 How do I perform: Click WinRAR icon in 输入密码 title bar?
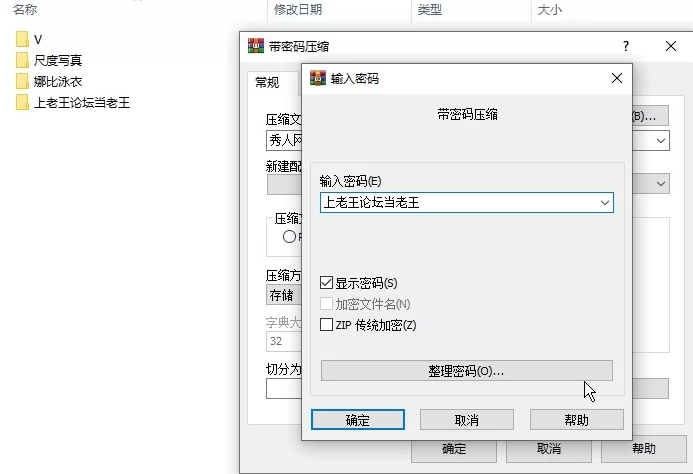[x=318, y=78]
